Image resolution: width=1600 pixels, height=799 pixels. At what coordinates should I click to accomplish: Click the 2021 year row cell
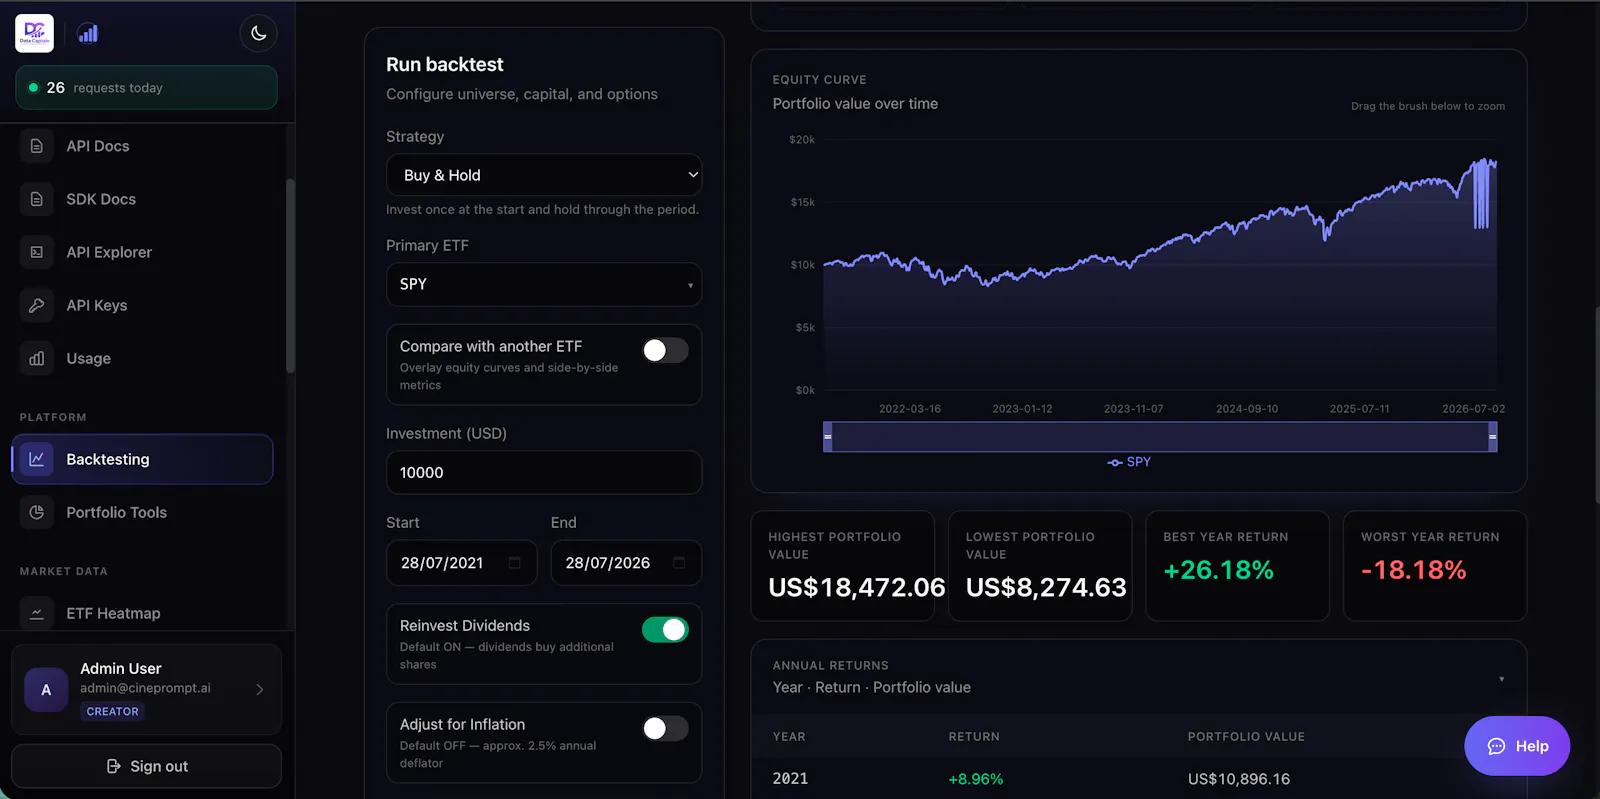pos(790,779)
